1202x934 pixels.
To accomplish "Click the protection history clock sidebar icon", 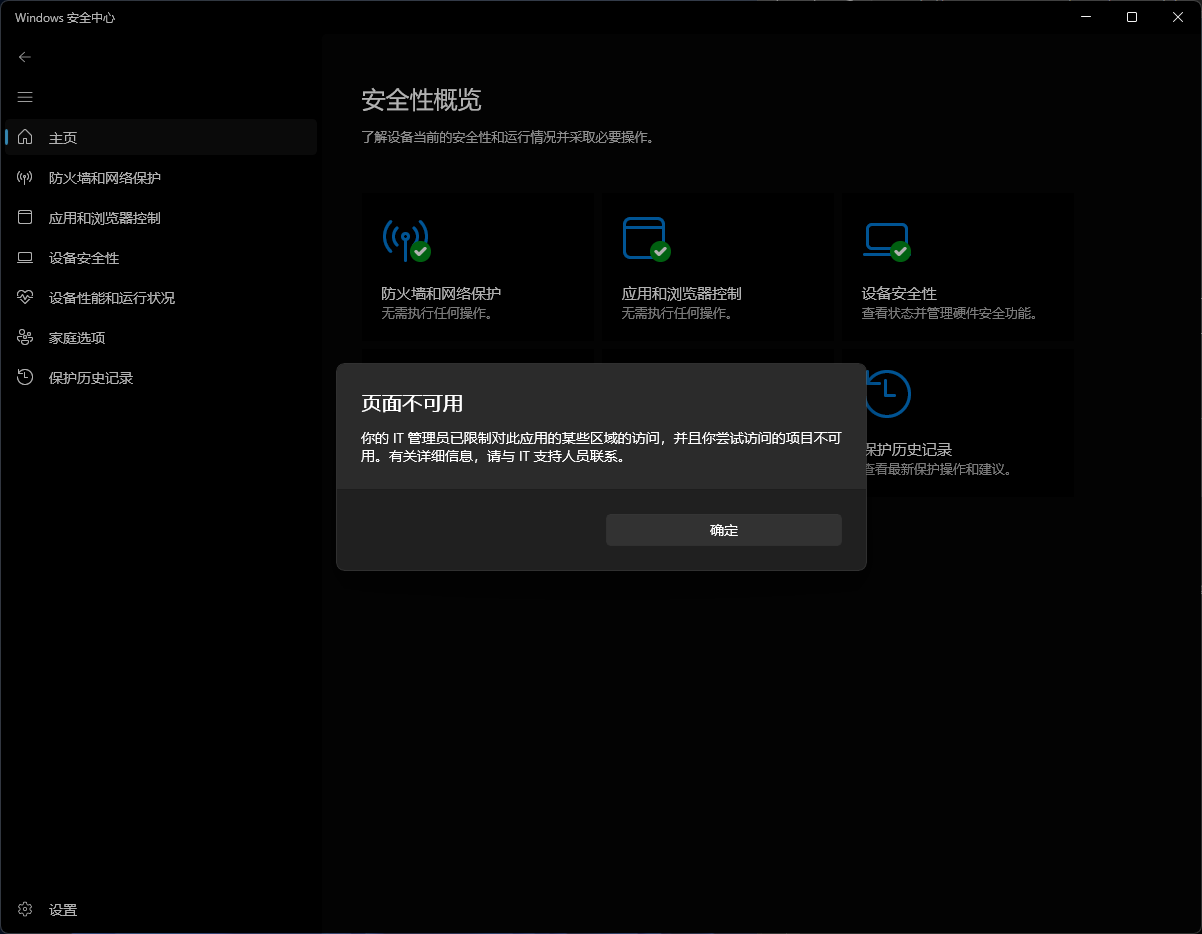I will click(25, 377).
